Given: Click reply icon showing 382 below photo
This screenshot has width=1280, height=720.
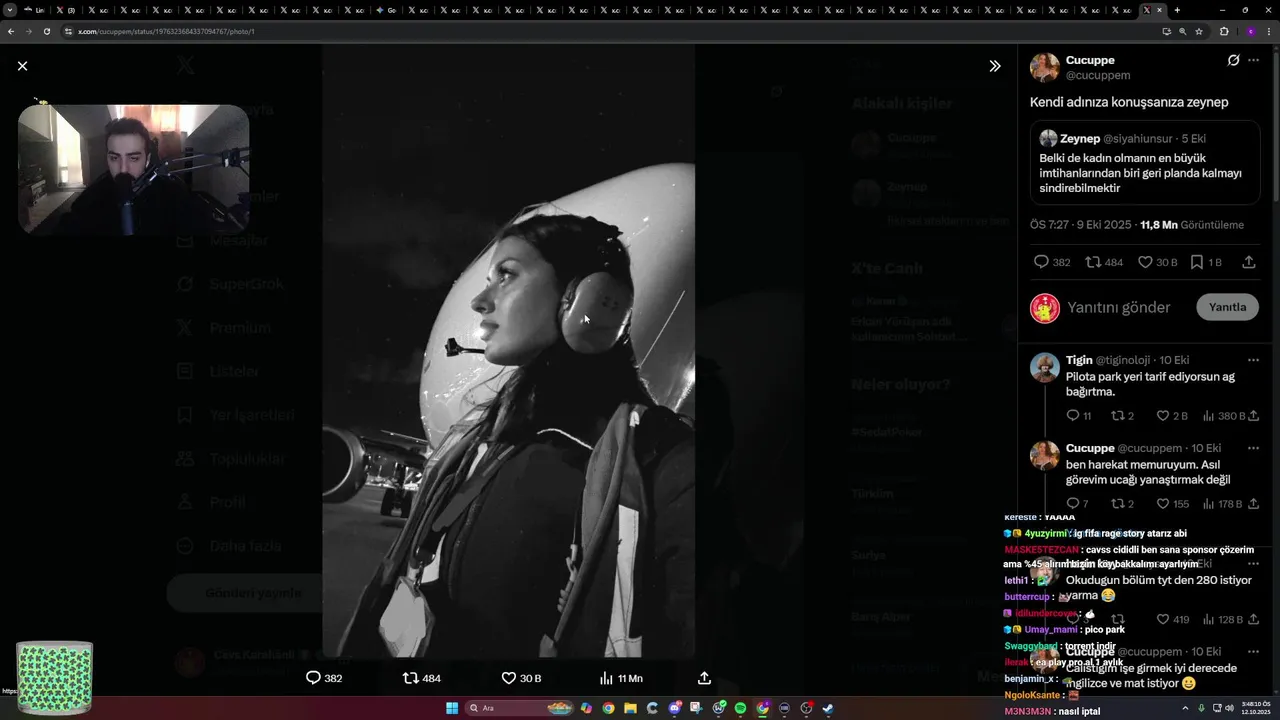Looking at the screenshot, I should [x=324, y=678].
